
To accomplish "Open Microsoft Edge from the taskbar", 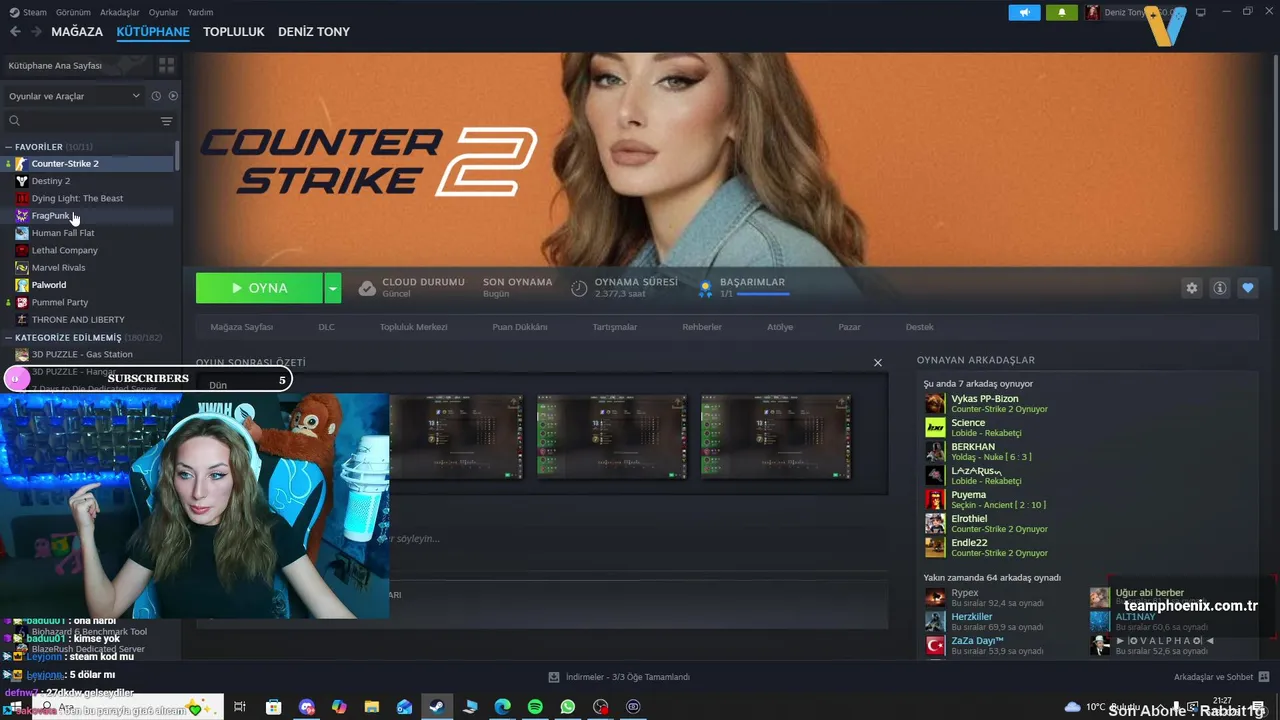I will [x=502, y=707].
